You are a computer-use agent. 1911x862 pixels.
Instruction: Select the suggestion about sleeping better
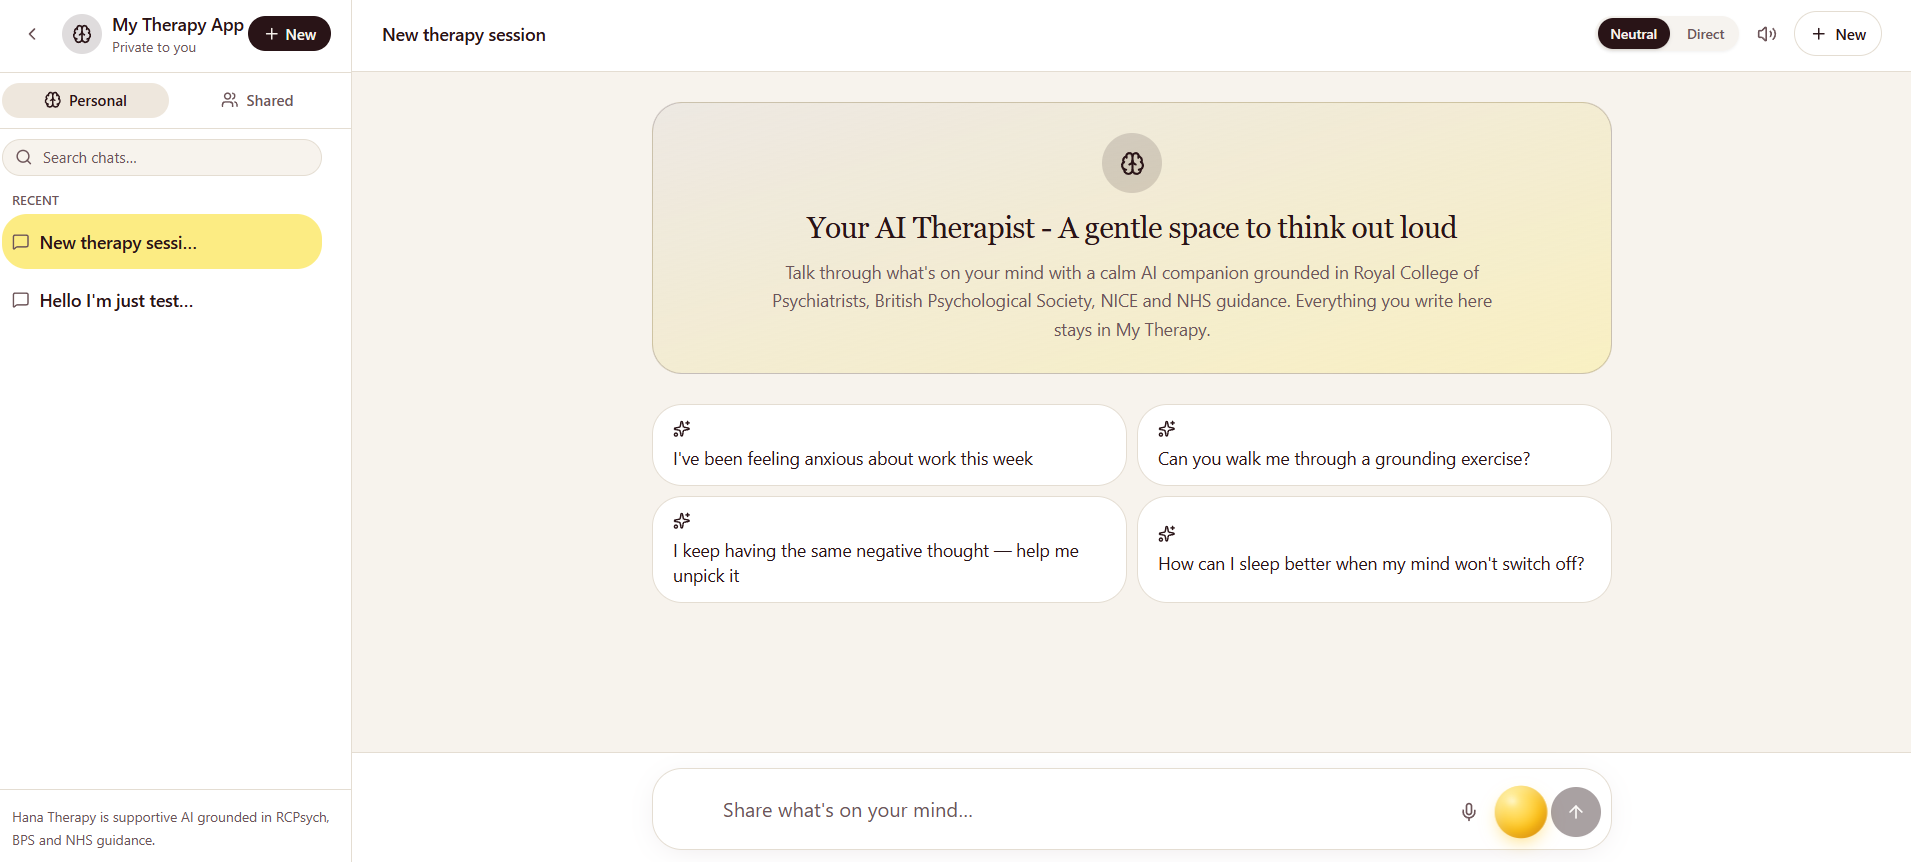point(1374,549)
